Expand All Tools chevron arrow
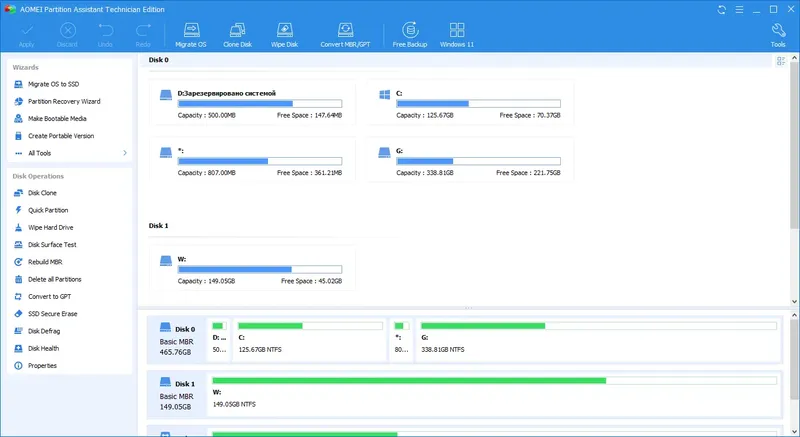 pyautogui.click(x=125, y=153)
